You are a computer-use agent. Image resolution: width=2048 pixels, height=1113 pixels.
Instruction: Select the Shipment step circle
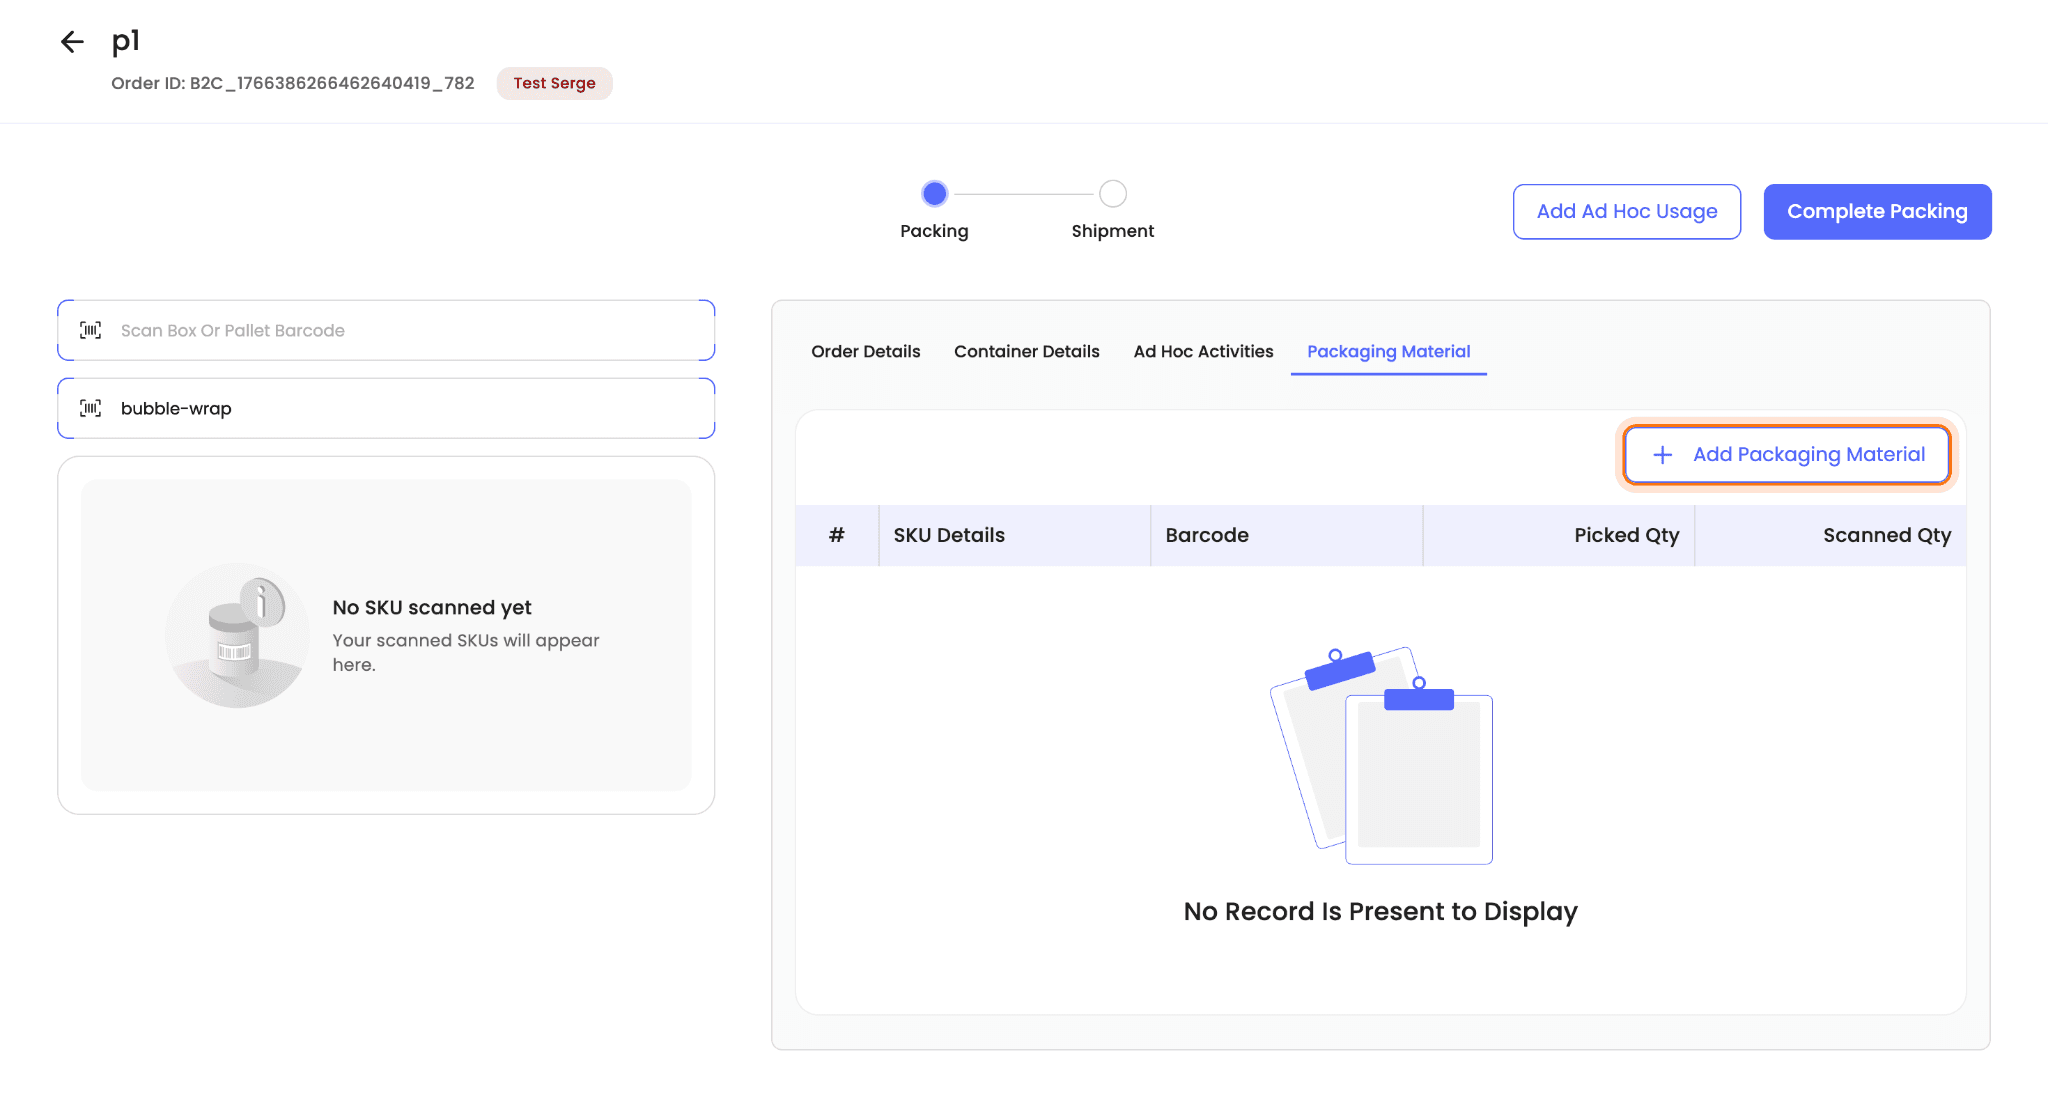1112,193
